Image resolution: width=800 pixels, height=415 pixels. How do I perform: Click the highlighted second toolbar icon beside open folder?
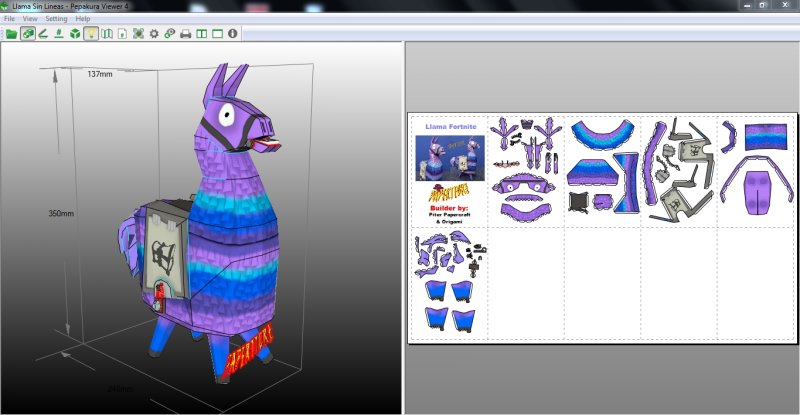[27, 33]
